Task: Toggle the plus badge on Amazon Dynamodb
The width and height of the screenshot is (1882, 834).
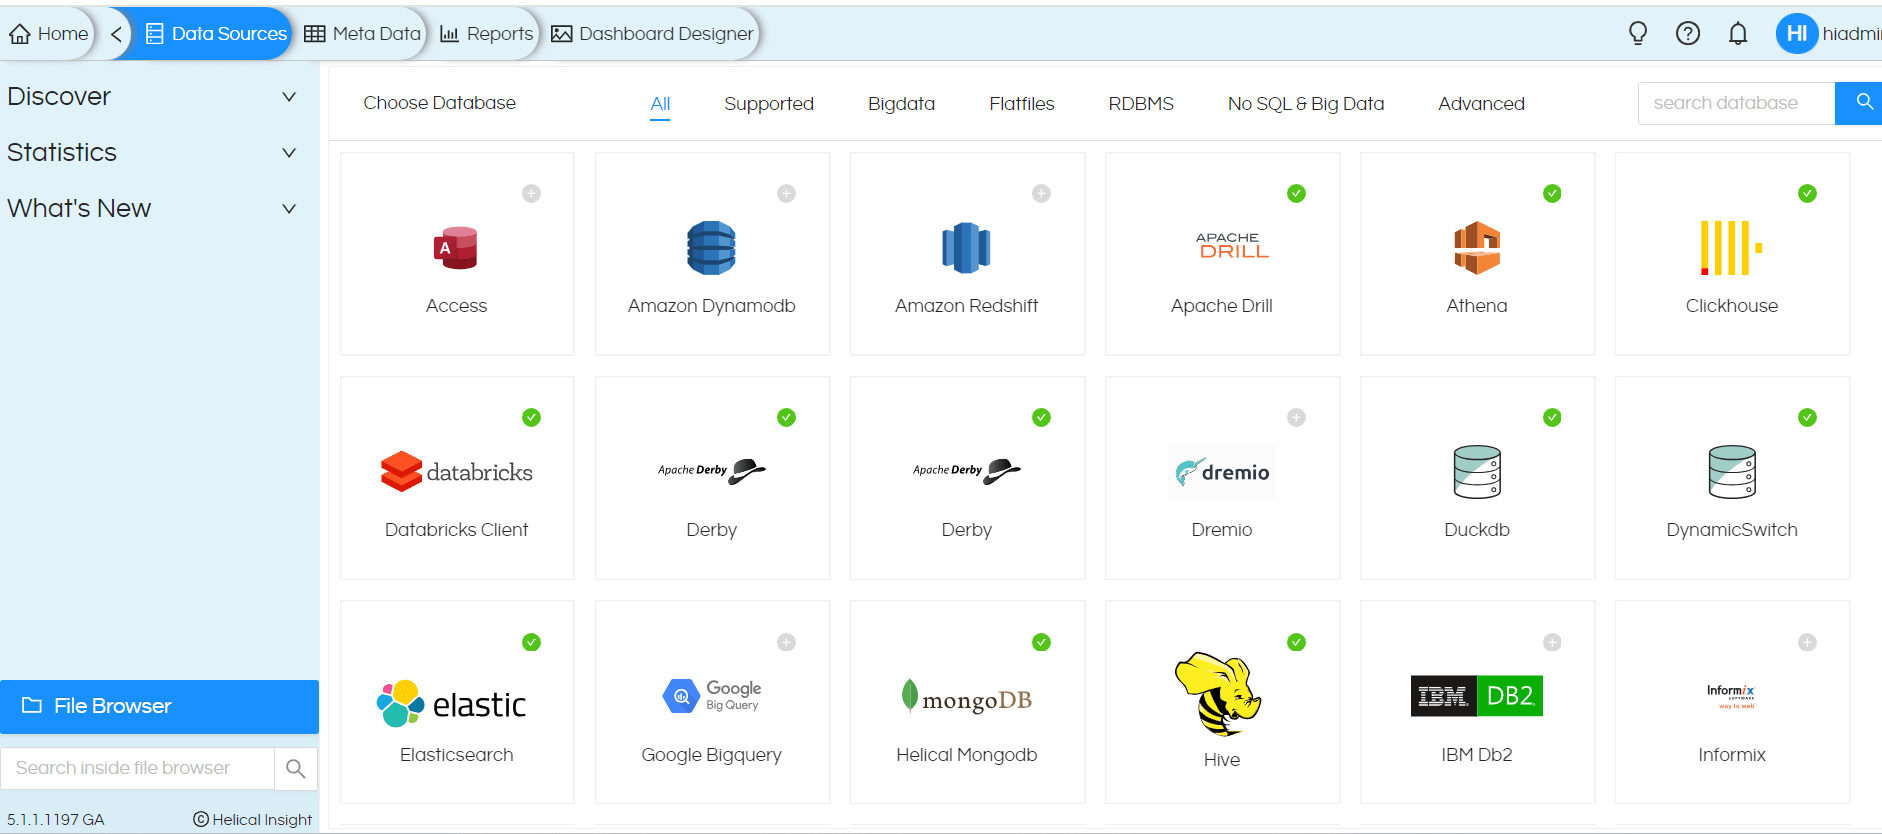Action: (787, 193)
